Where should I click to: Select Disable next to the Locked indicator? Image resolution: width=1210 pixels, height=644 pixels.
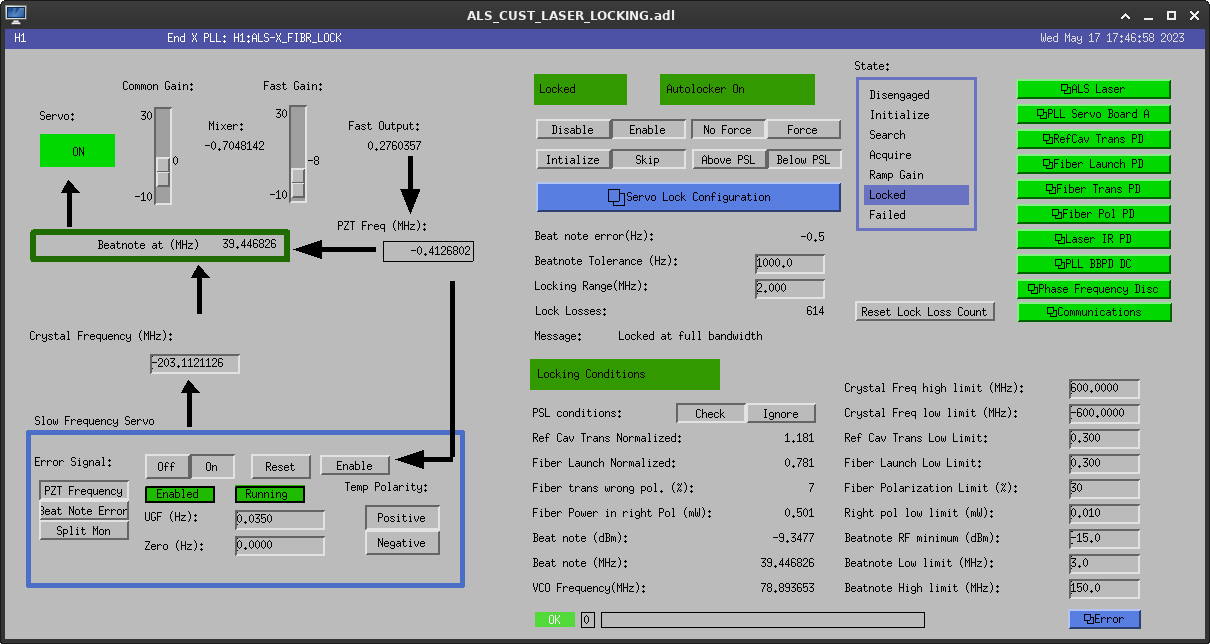pos(573,130)
